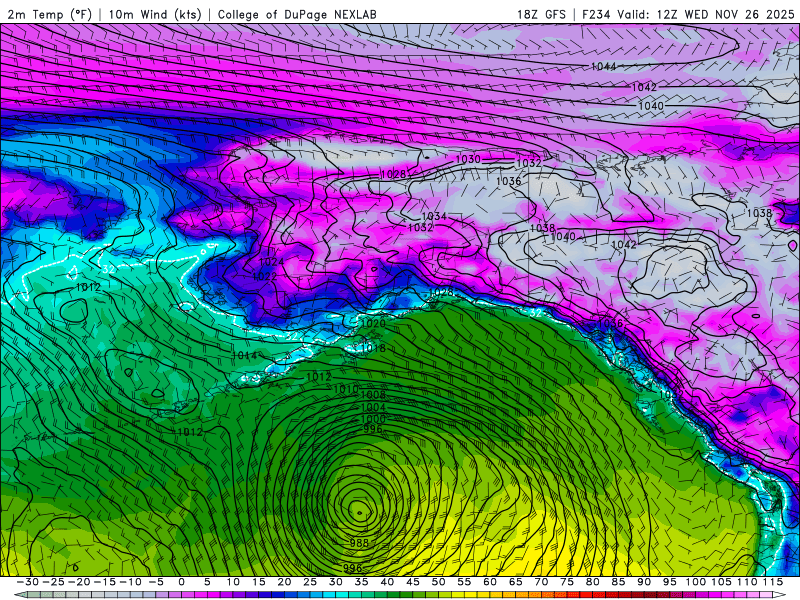Click the 40 temperature scale label
Image resolution: width=800 pixels, height=600 pixels.
tap(387, 582)
